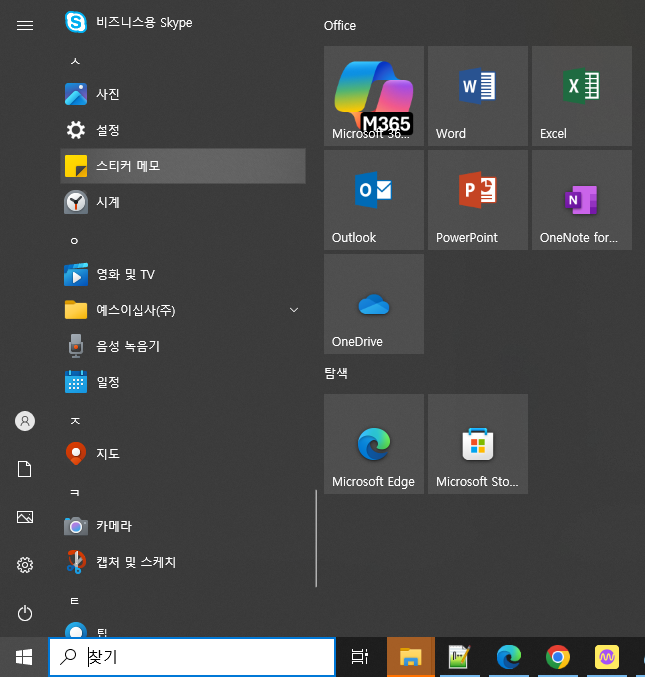The image size is (645, 677).
Task: Open 비즈니스용 Skype from the app list
Action: pyautogui.click(x=183, y=22)
